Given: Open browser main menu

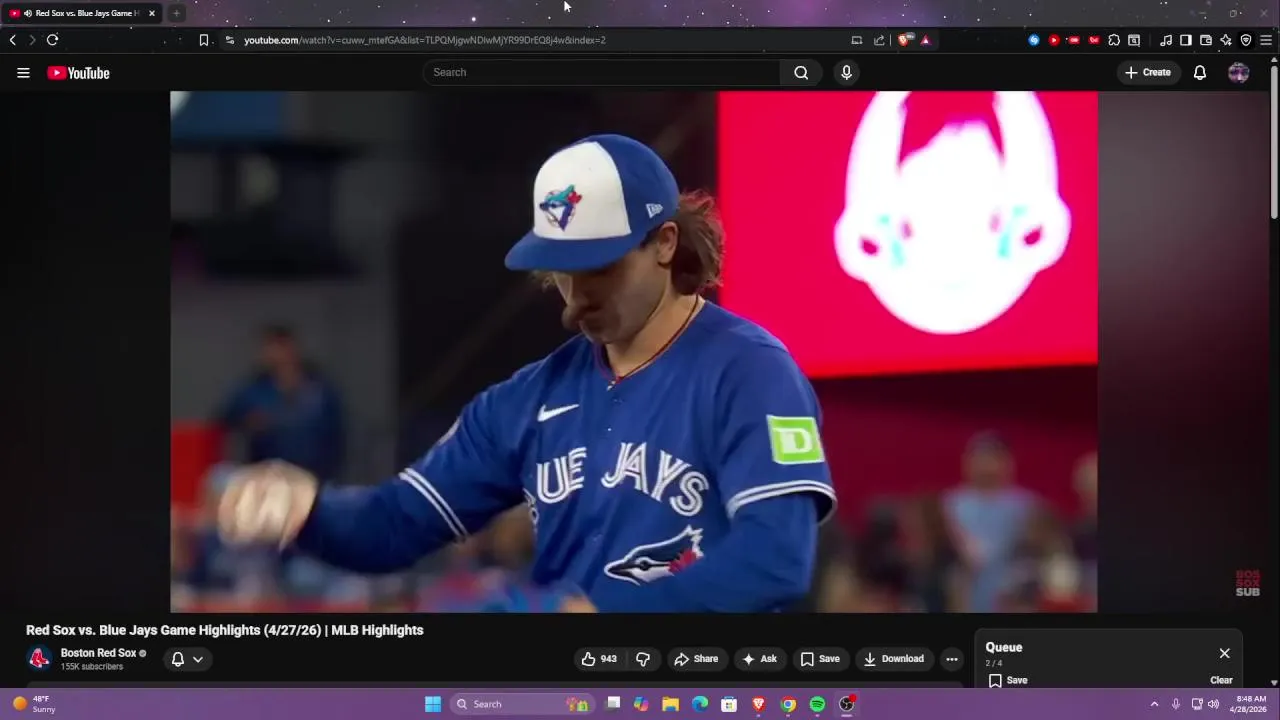Looking at the screenshot, I should 1266,40.
